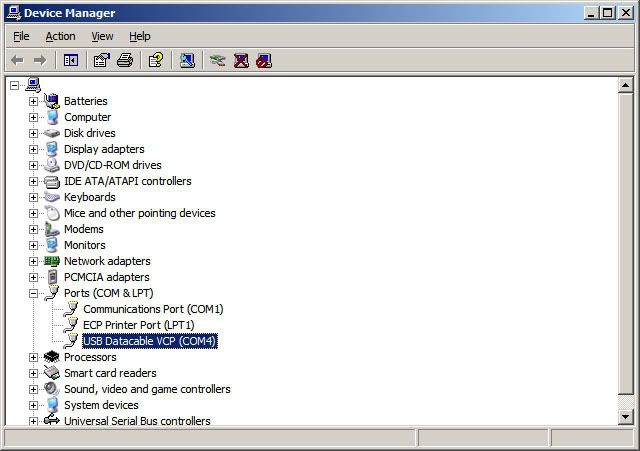The image size is (640, 451).
Task: Select Communications Port (COM1)
Action: click(x=153, y=309)
